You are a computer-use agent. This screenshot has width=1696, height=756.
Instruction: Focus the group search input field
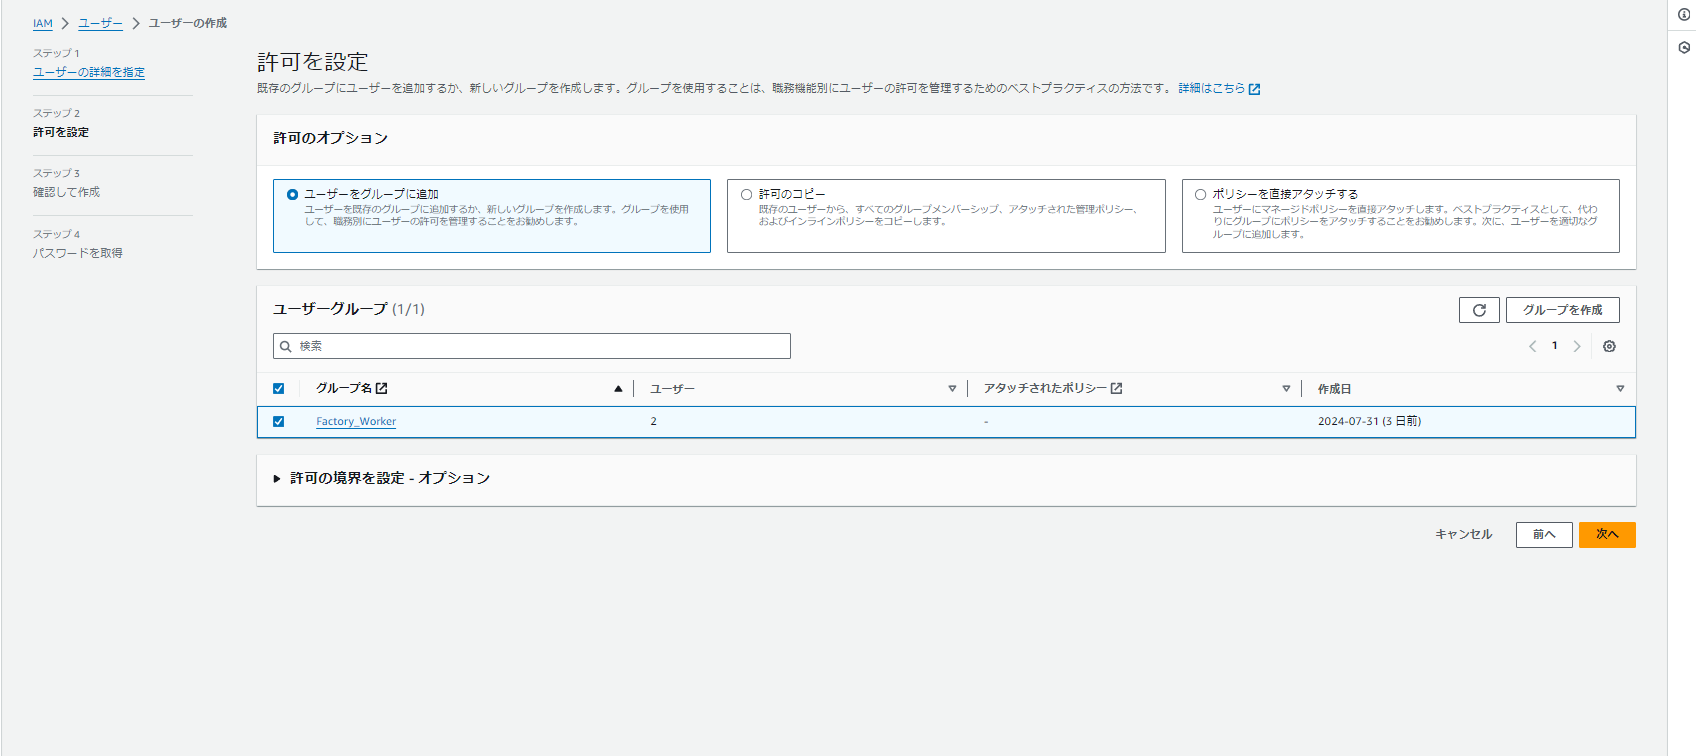coord(532,346)
